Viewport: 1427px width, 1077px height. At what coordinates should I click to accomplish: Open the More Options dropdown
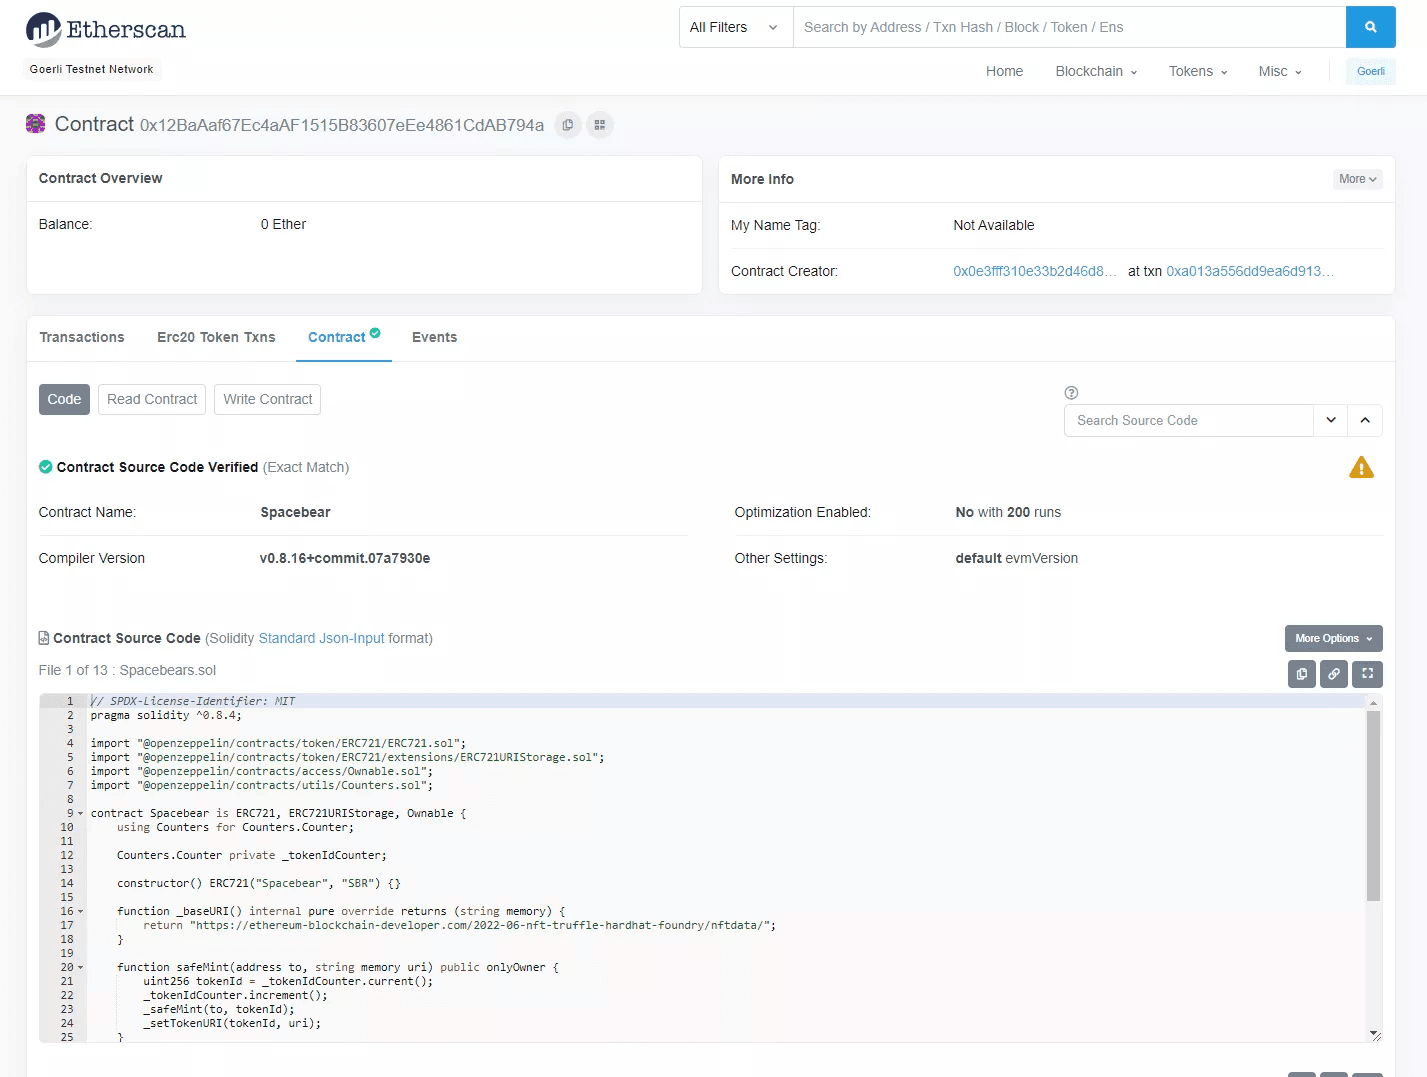[1333, 638]
